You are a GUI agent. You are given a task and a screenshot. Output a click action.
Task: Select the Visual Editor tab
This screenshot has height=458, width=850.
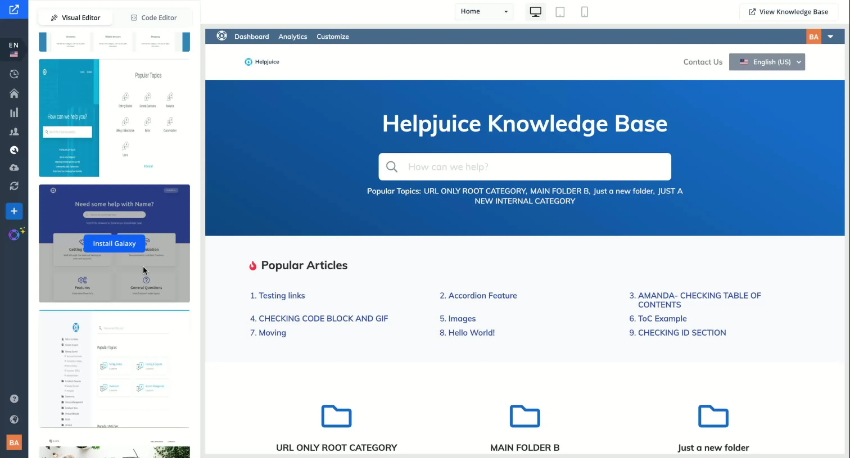[76, 17]
